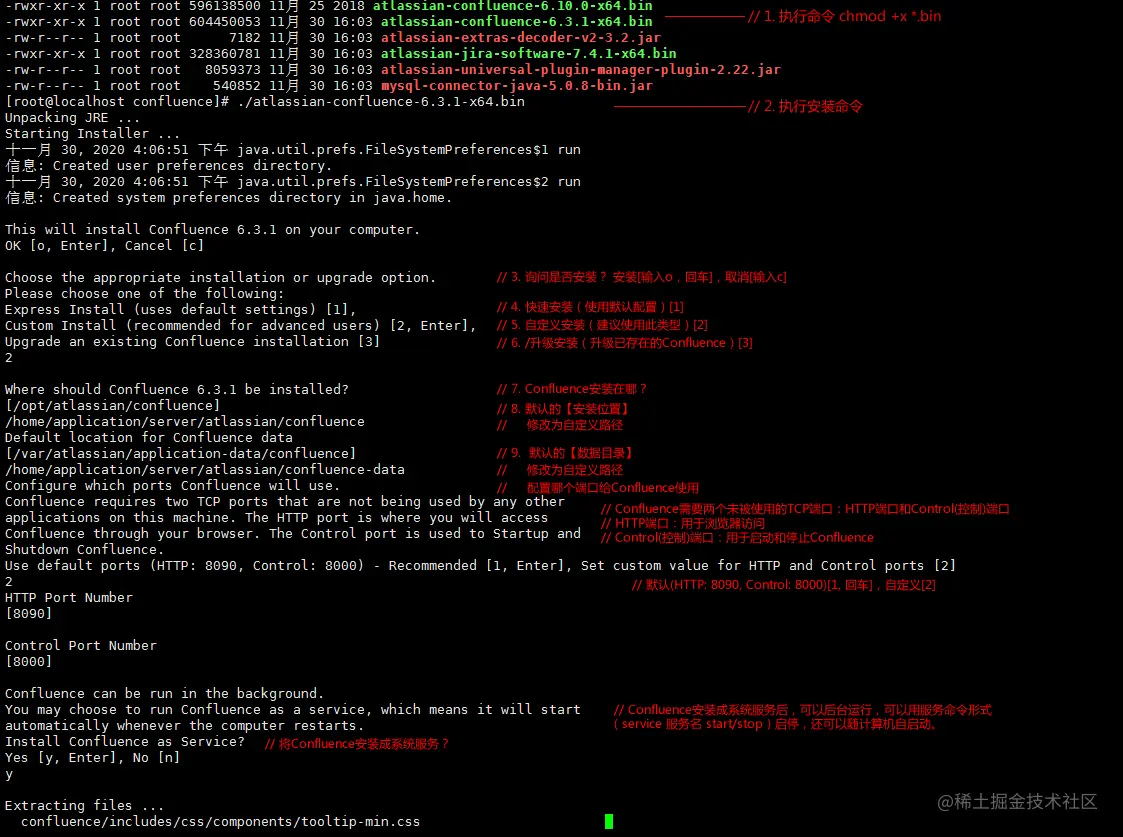Screen dimensions: 1123x837
Task: Click the 'Express Install (uses default settings) [1],' line
Action: [x=180, y=309]
